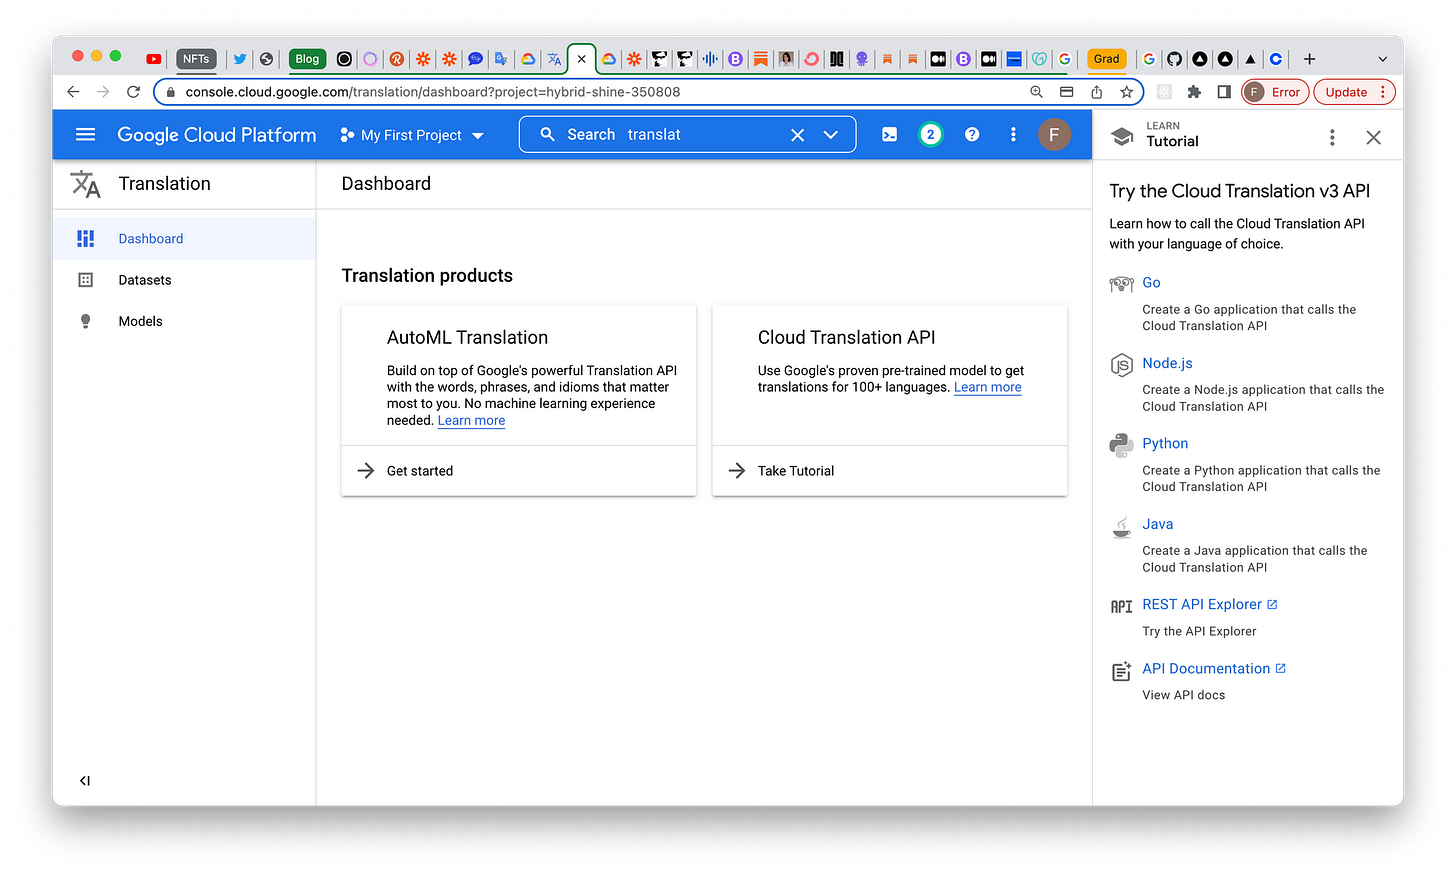
Task: Open a new browser tab with plus
Action: [x=1309, y=59]
